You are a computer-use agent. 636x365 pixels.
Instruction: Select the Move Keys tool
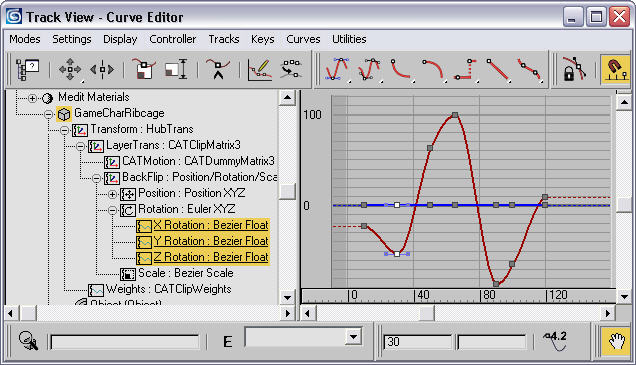(70, 70)
